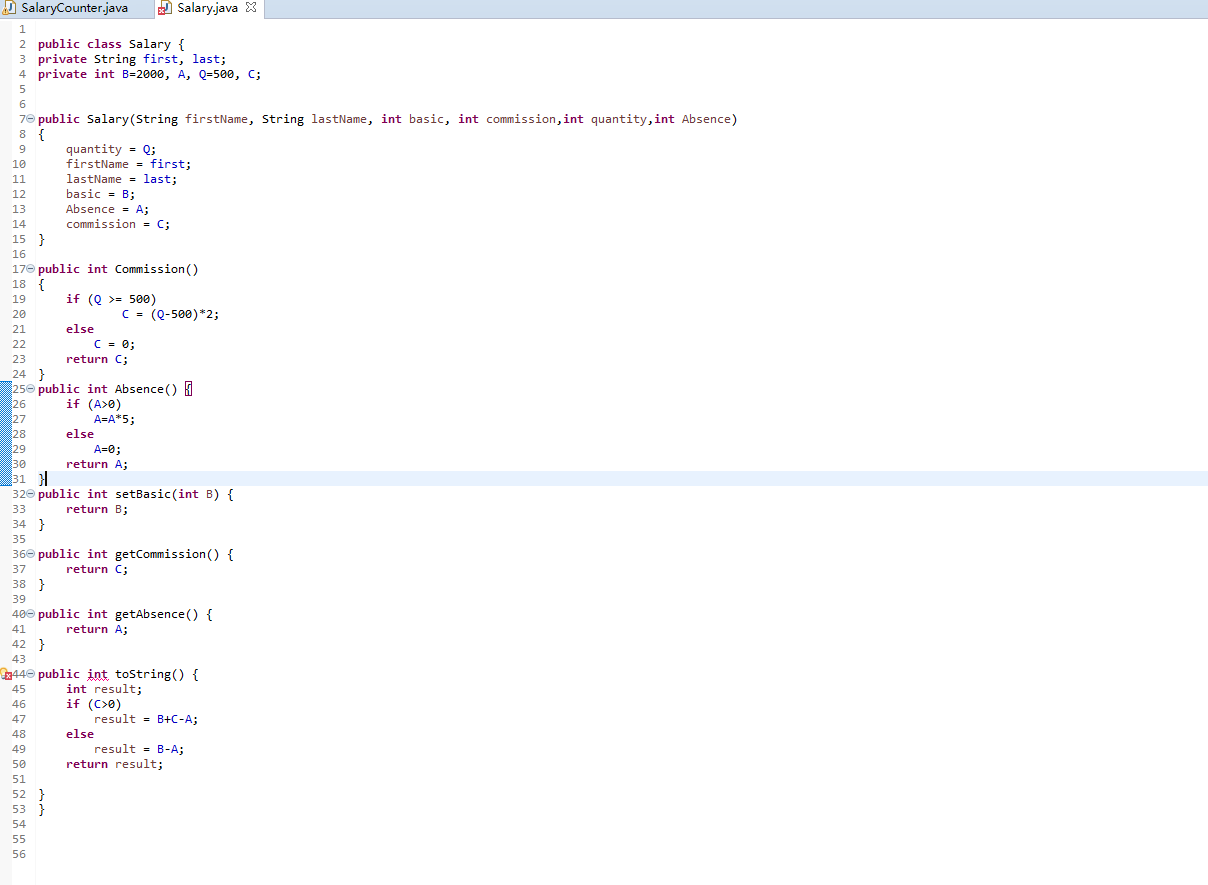Click the 'basic = B;' statement
The width and height of the screenshot is (1208, 885).
point(100,194)
